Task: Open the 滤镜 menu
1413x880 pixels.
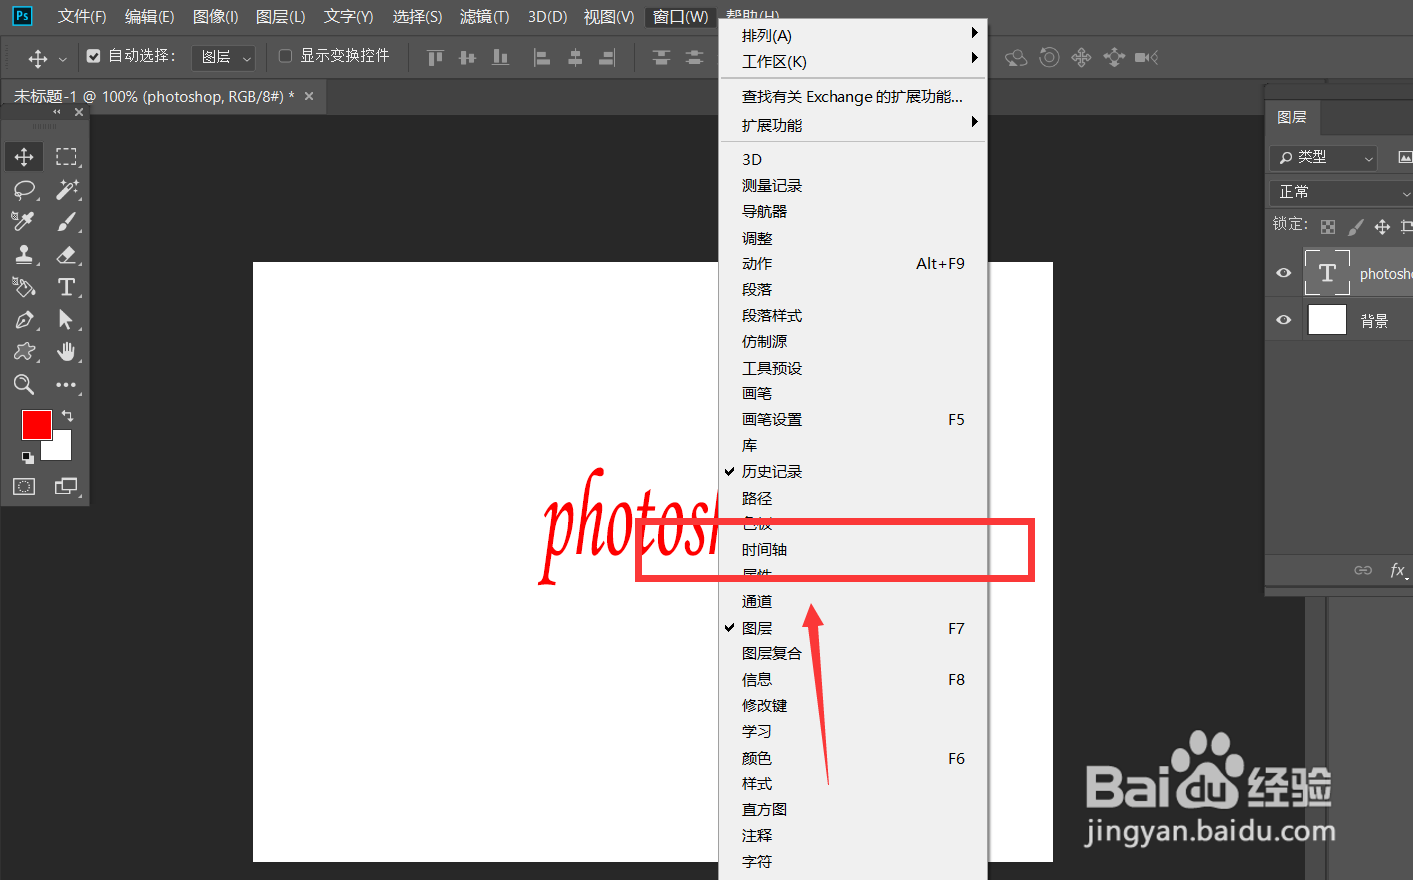Action: point(485,17)
